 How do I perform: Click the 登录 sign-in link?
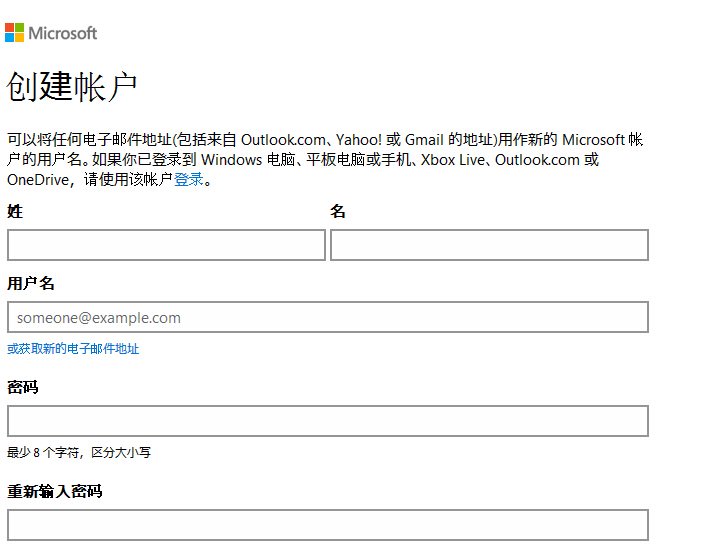[x=188, y=179]
